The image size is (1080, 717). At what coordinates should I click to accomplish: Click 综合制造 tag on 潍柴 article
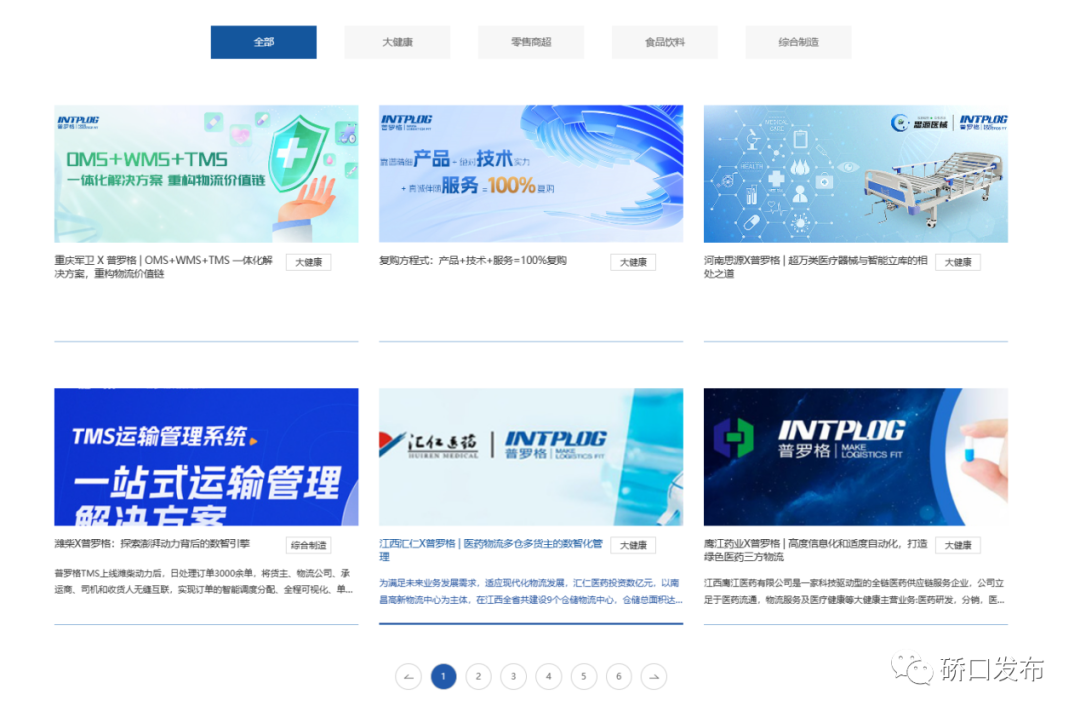308,545
